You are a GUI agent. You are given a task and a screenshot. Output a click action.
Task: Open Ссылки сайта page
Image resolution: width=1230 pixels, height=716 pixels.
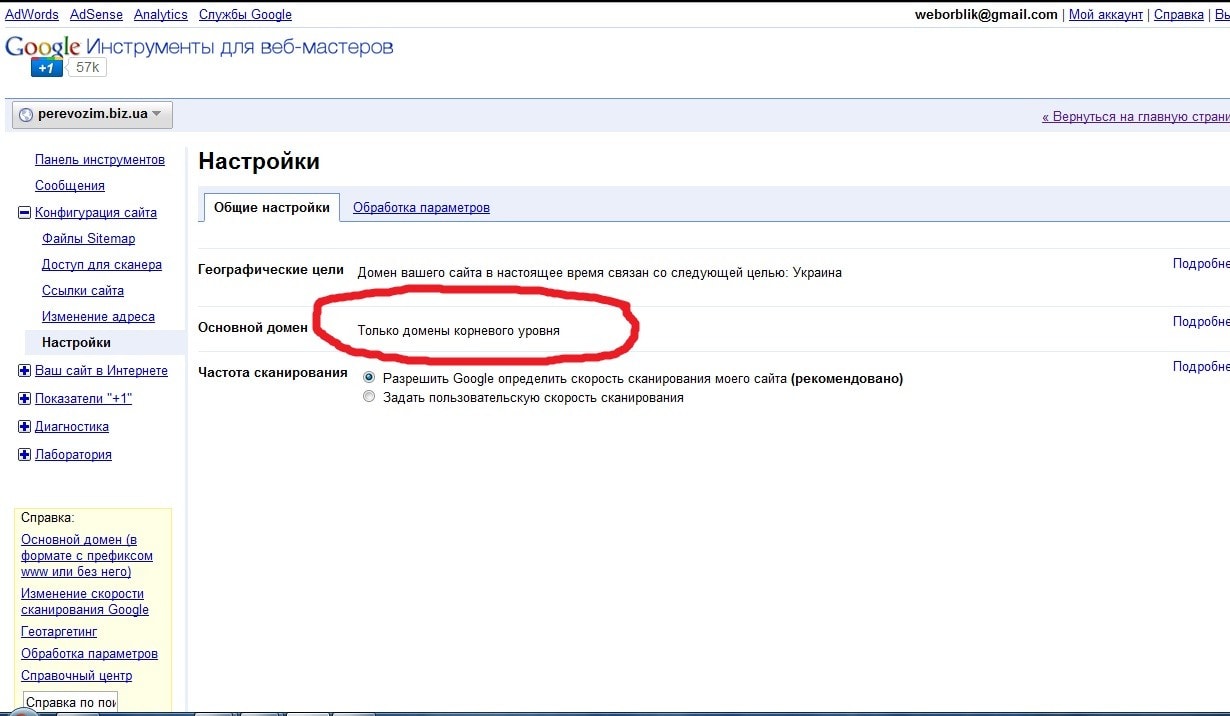pos(83,291)
